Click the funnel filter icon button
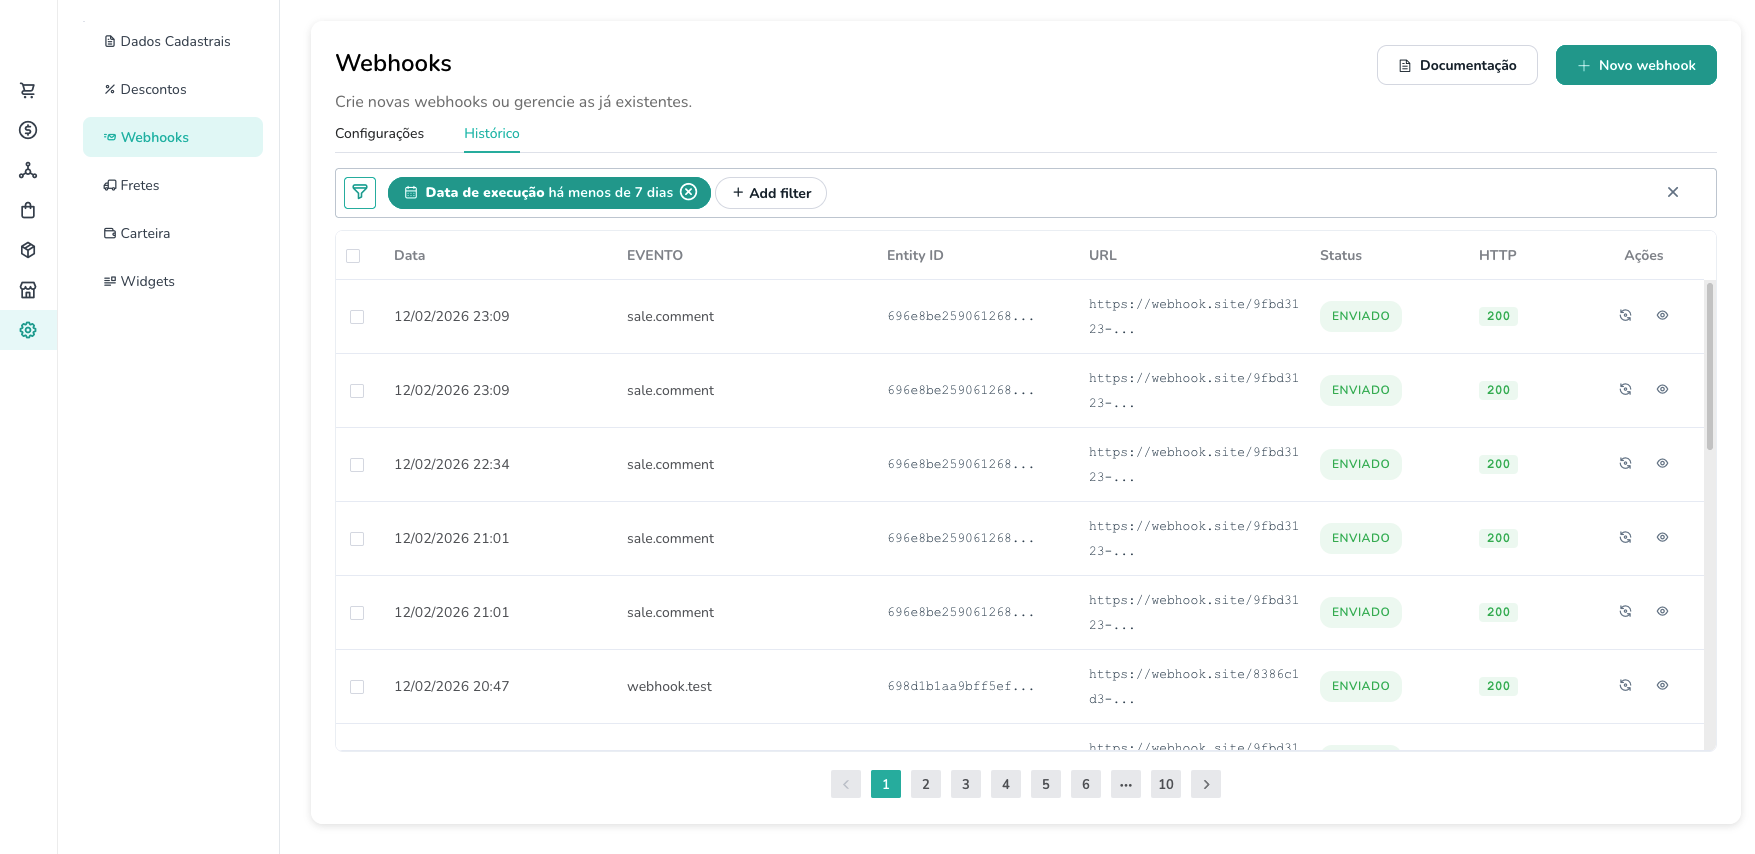The image size is (1755, 854). 360,193
